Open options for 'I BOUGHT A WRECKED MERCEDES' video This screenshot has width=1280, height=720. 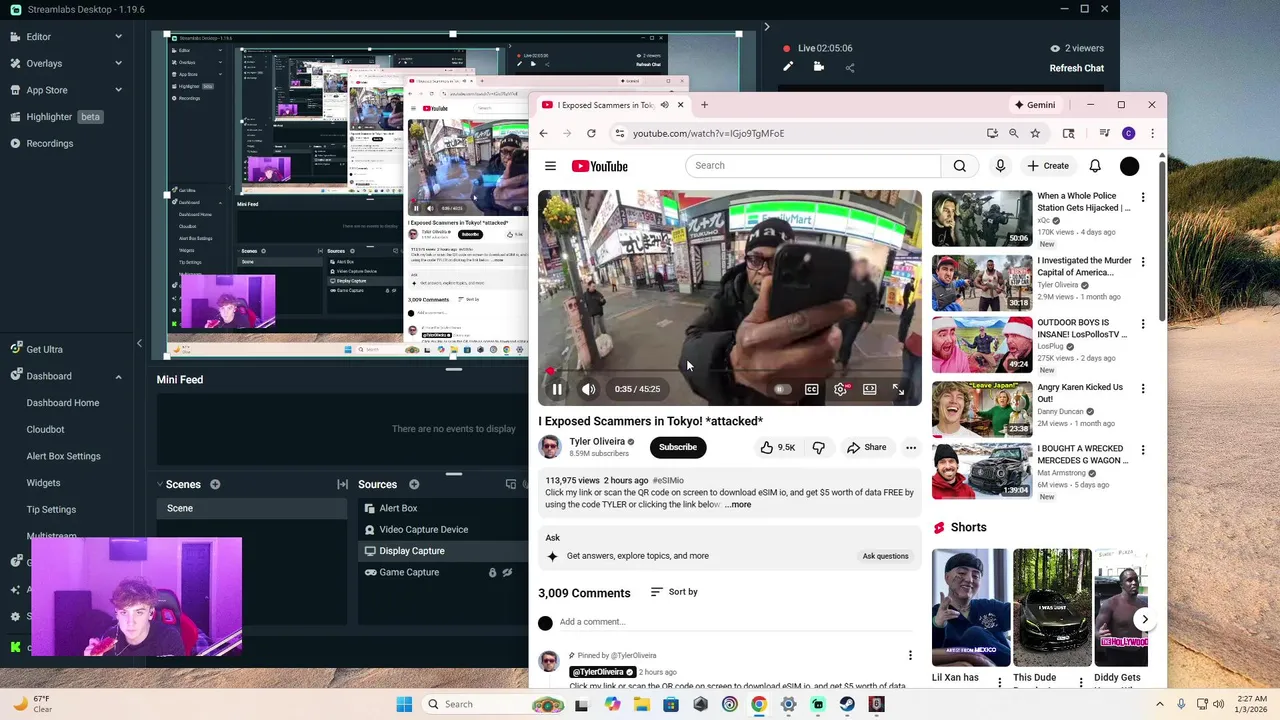1143,451
